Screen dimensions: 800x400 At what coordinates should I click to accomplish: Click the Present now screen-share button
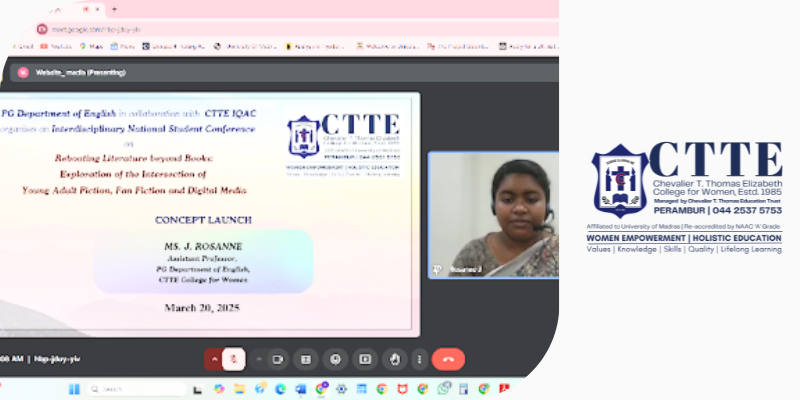coord(365,359)
